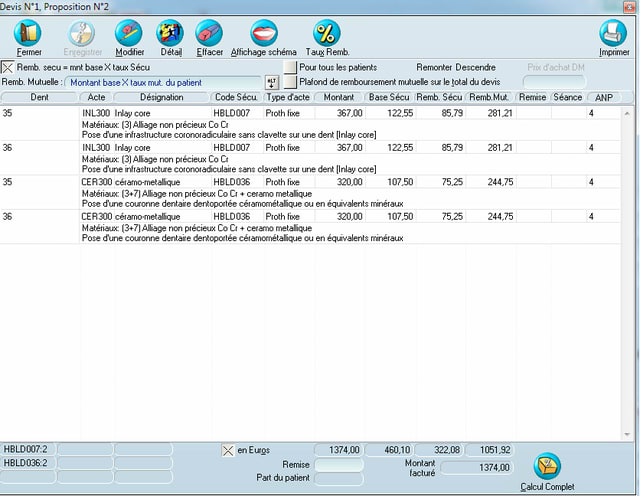Run Calcul Complet calculation

[x=547, y=468]
